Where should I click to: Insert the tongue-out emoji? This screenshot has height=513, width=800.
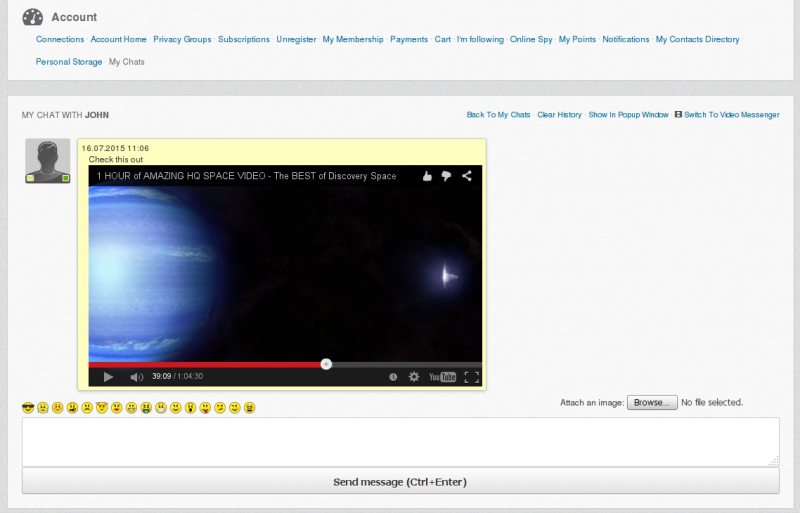coord(205,407)
